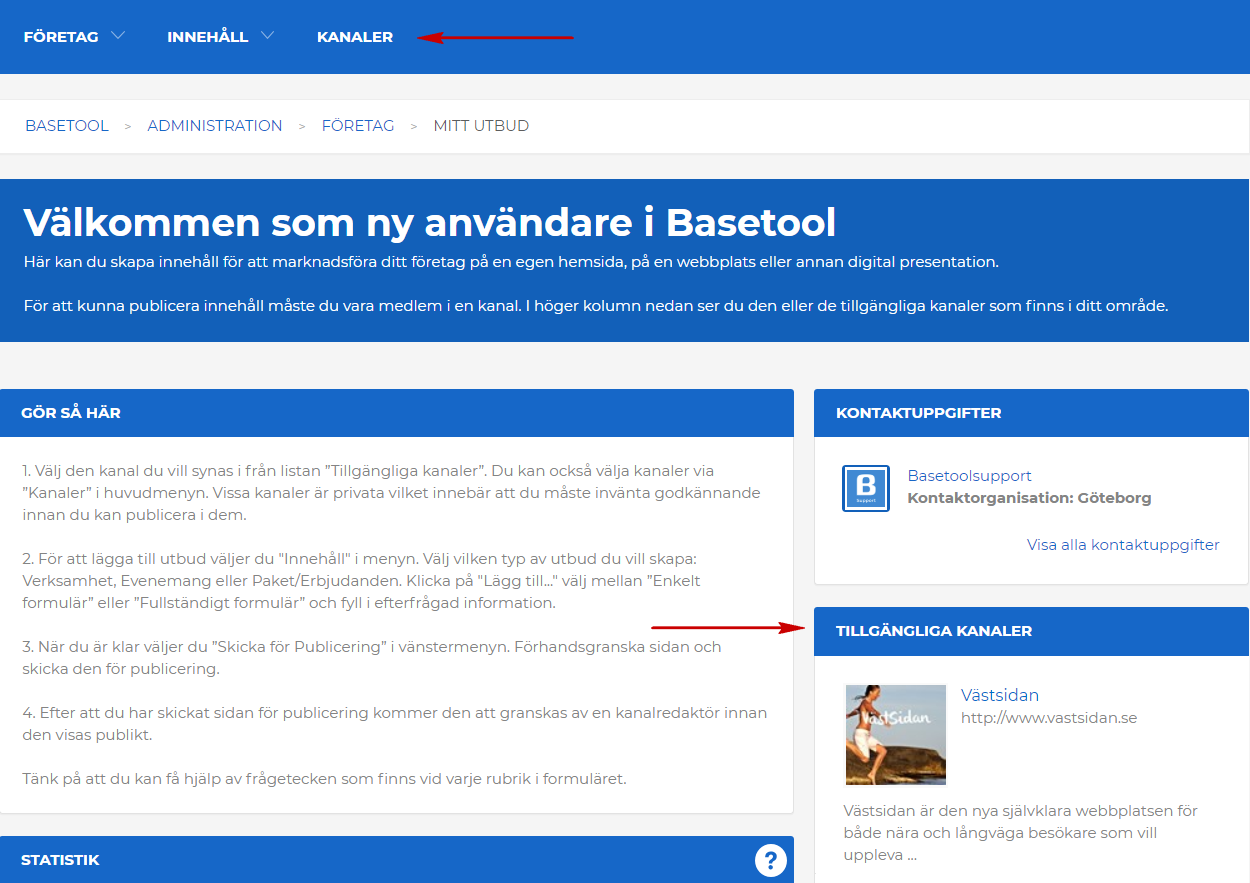Go to KANALER in main menu
Screen dimensions: 1250x883
pos(355,37)
